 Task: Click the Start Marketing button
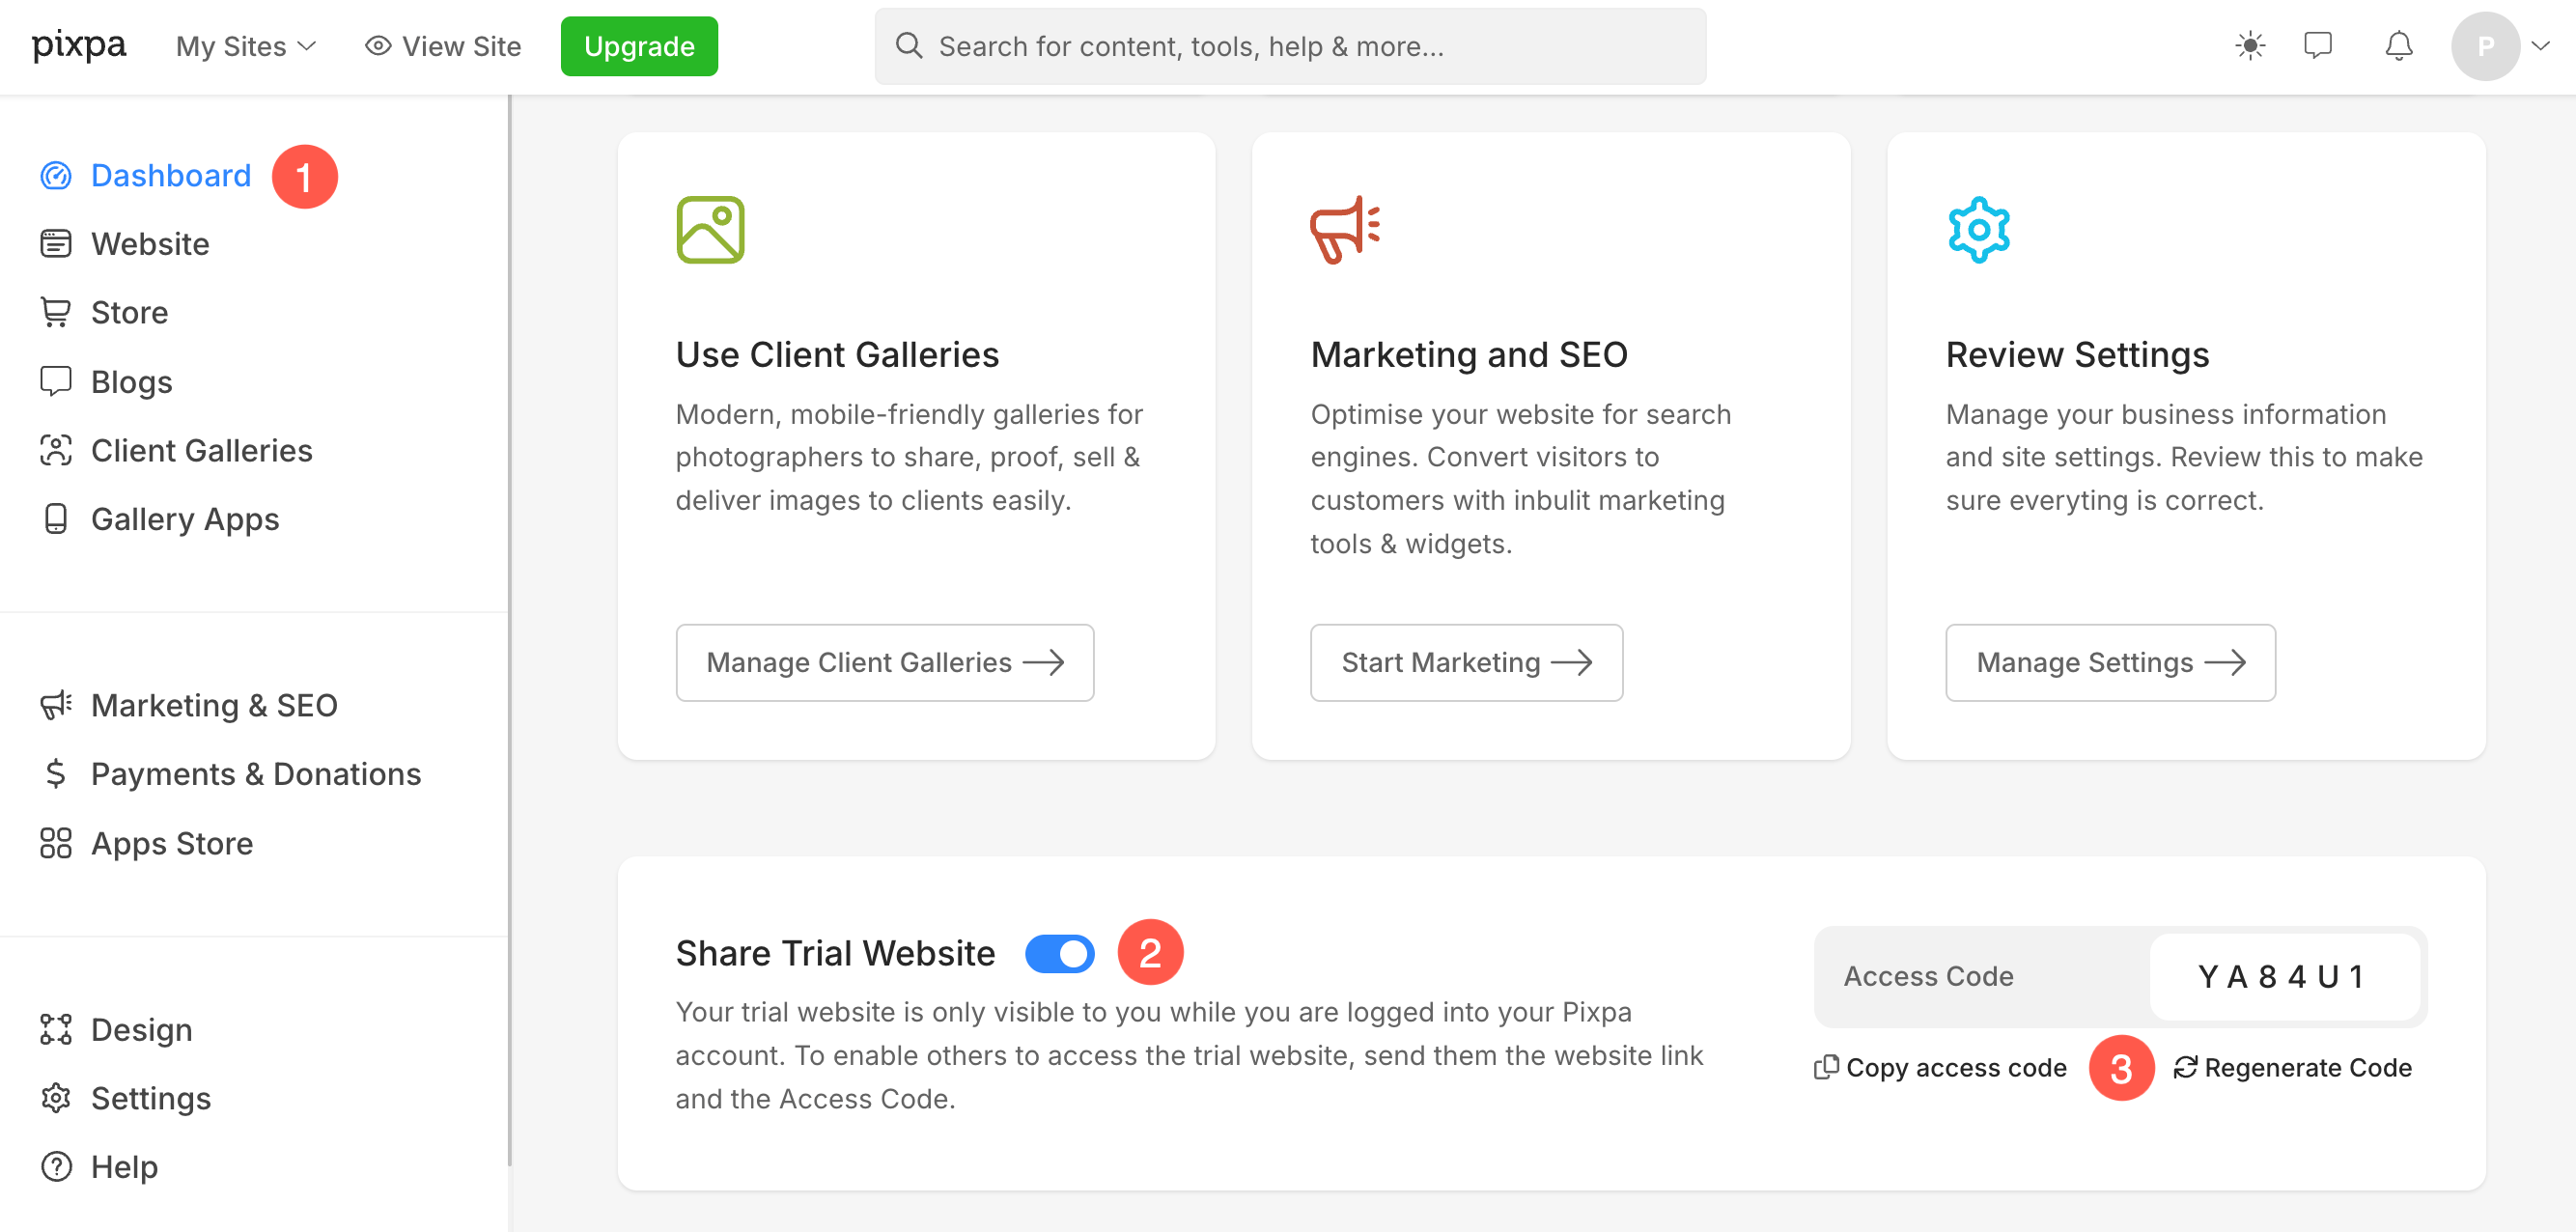[x=1466, y=662]
